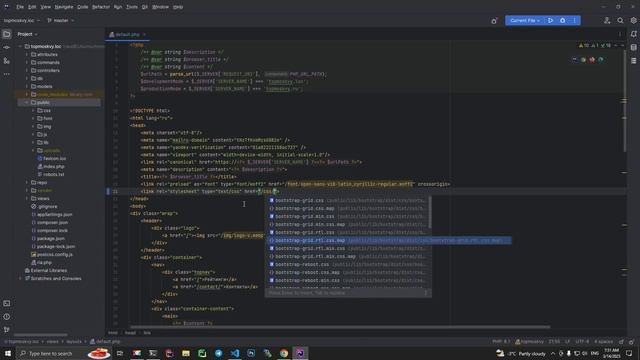The image size is (640, 360).
Task: Open inspection warnings summary widget
Action: tap(596, 46)
